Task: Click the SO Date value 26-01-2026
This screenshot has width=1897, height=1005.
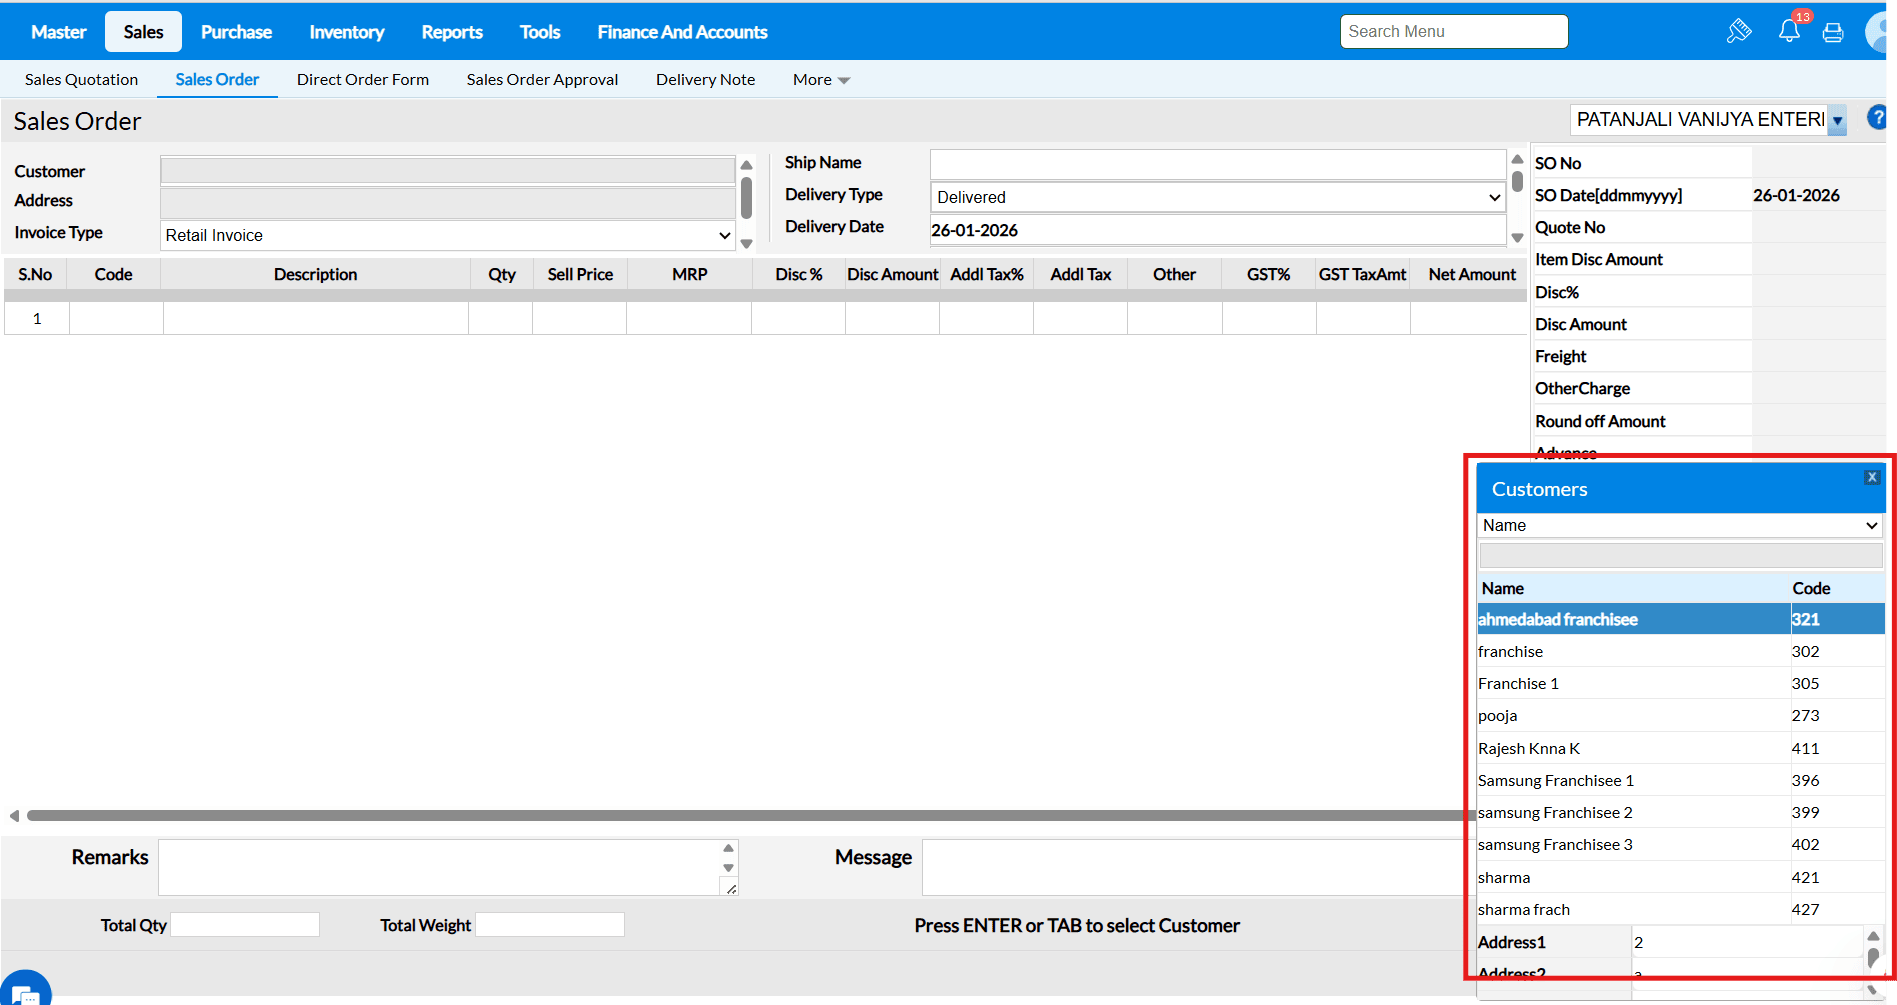Action: coord(1796,195)
